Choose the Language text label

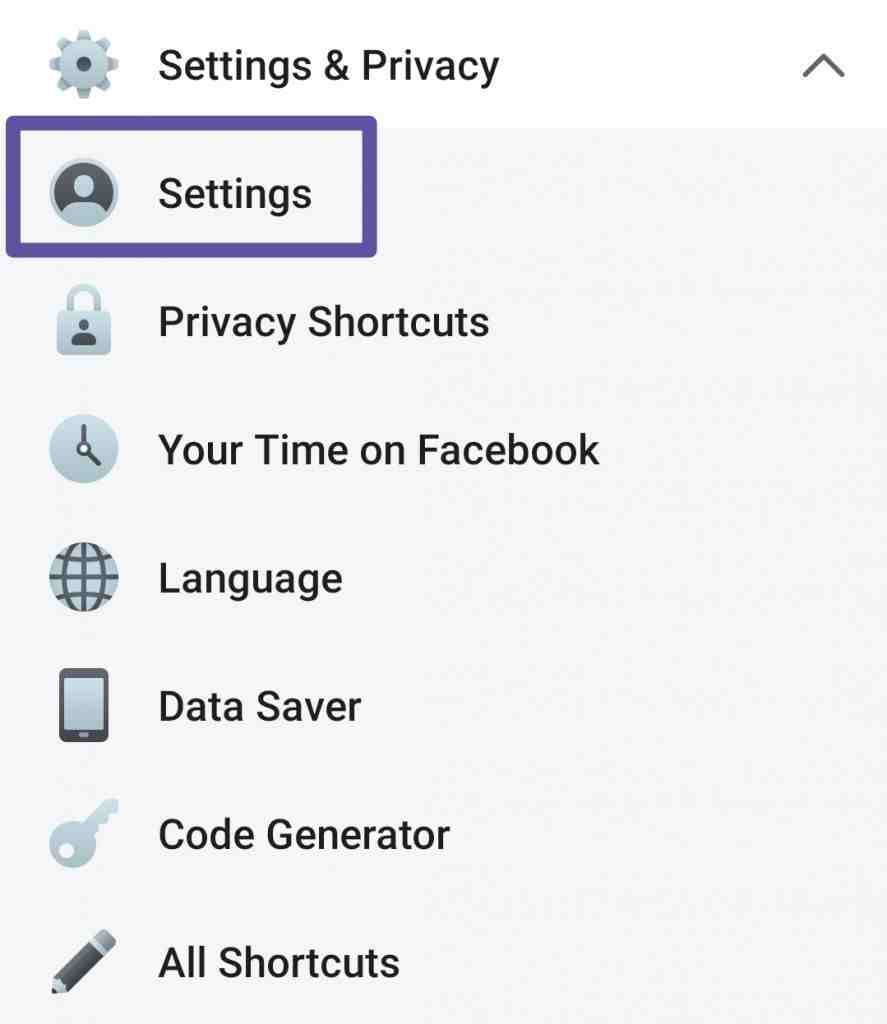pos(251,579)
